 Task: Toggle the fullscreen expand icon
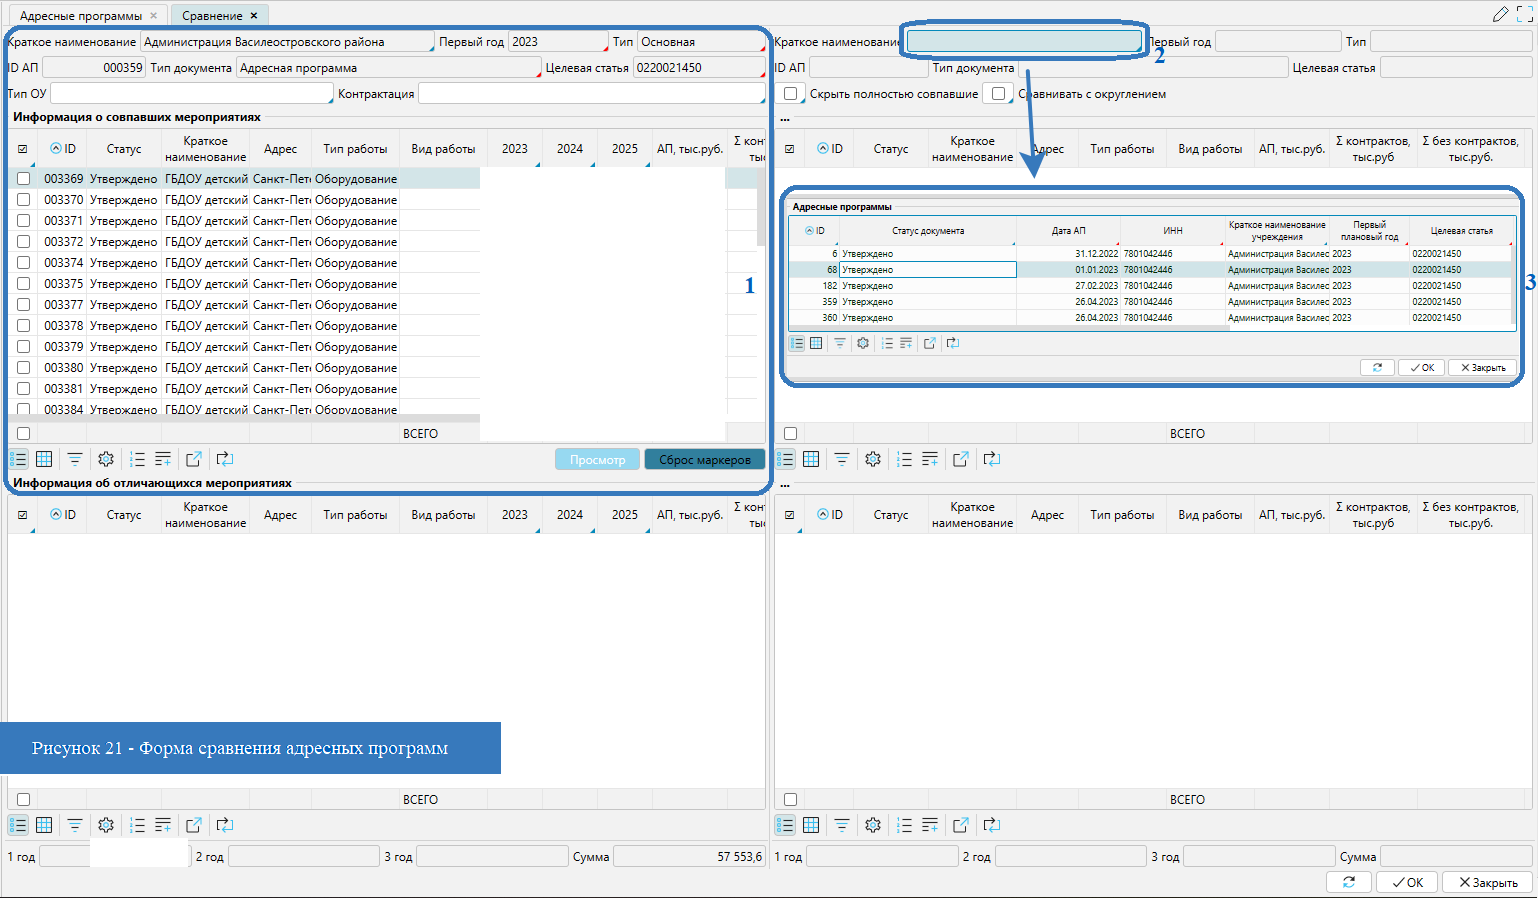pyautogui.click(x=1525, y=14)
